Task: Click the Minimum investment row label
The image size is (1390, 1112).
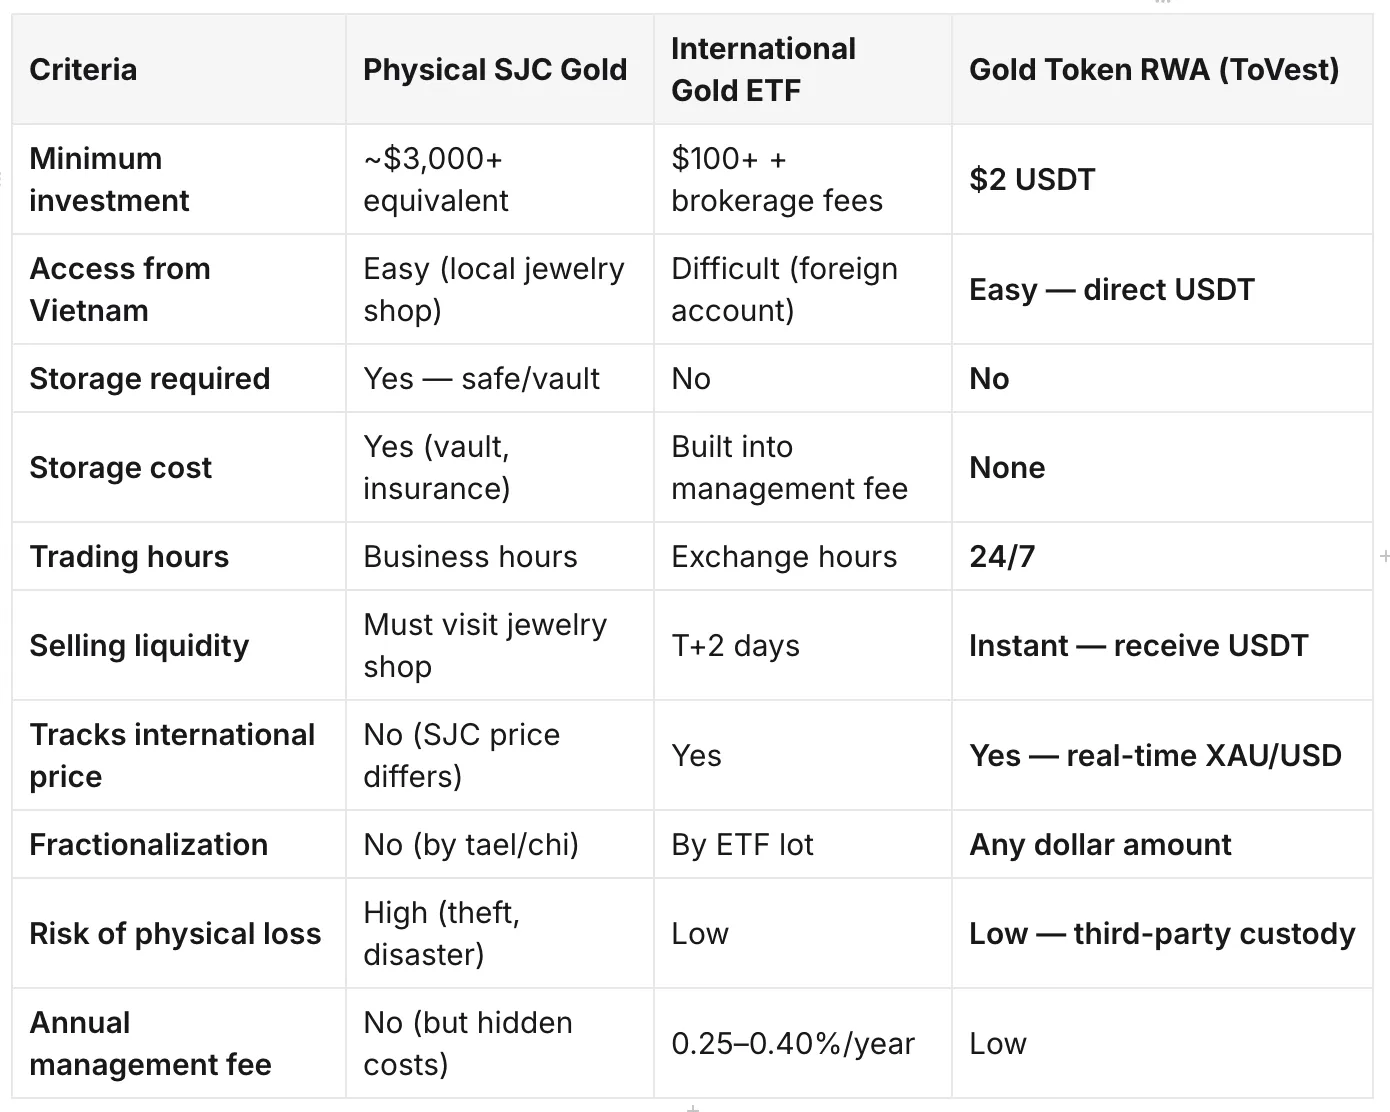Action: tap(179, 179)
